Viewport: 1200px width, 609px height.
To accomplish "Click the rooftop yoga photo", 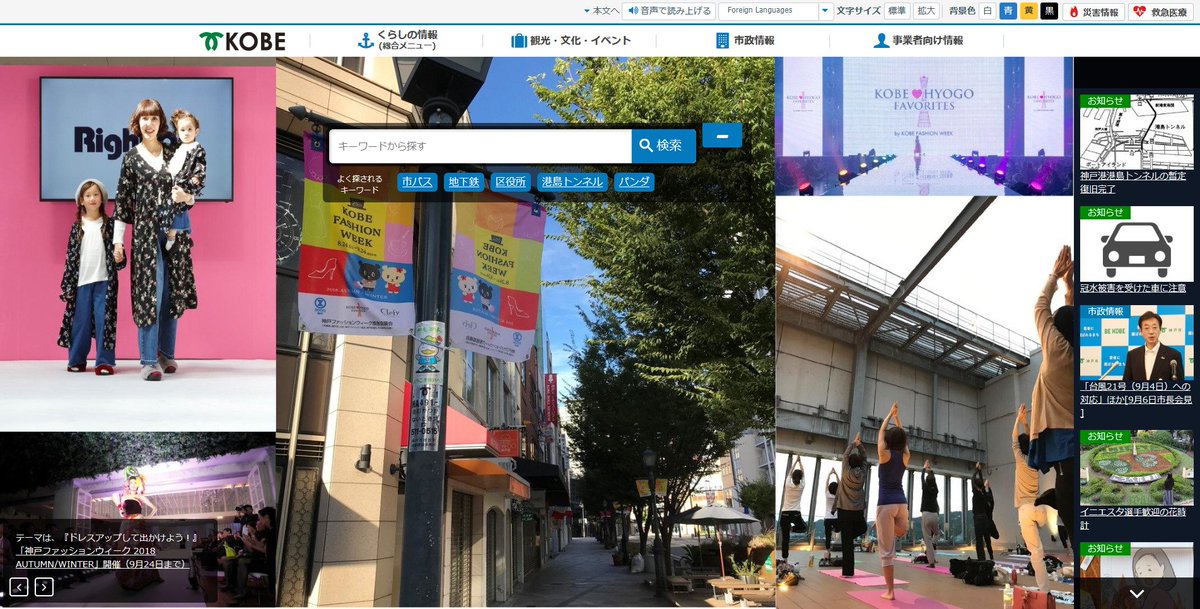I will 924,402.
